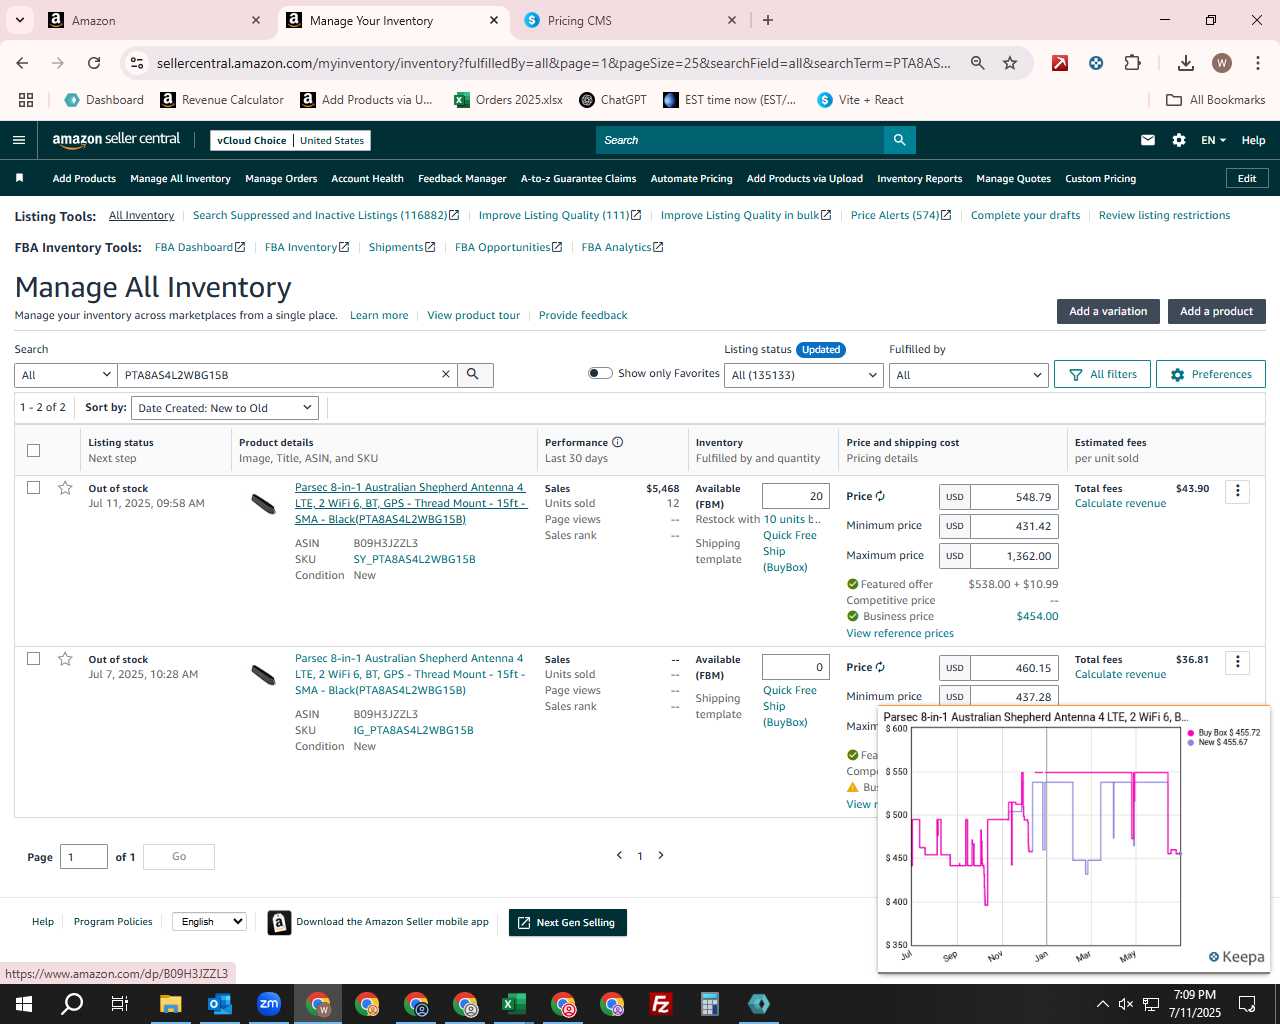Click the Next Gen Selling button
The height and width of the screenshot is (1024, 1280).
[x=567, y=922]
